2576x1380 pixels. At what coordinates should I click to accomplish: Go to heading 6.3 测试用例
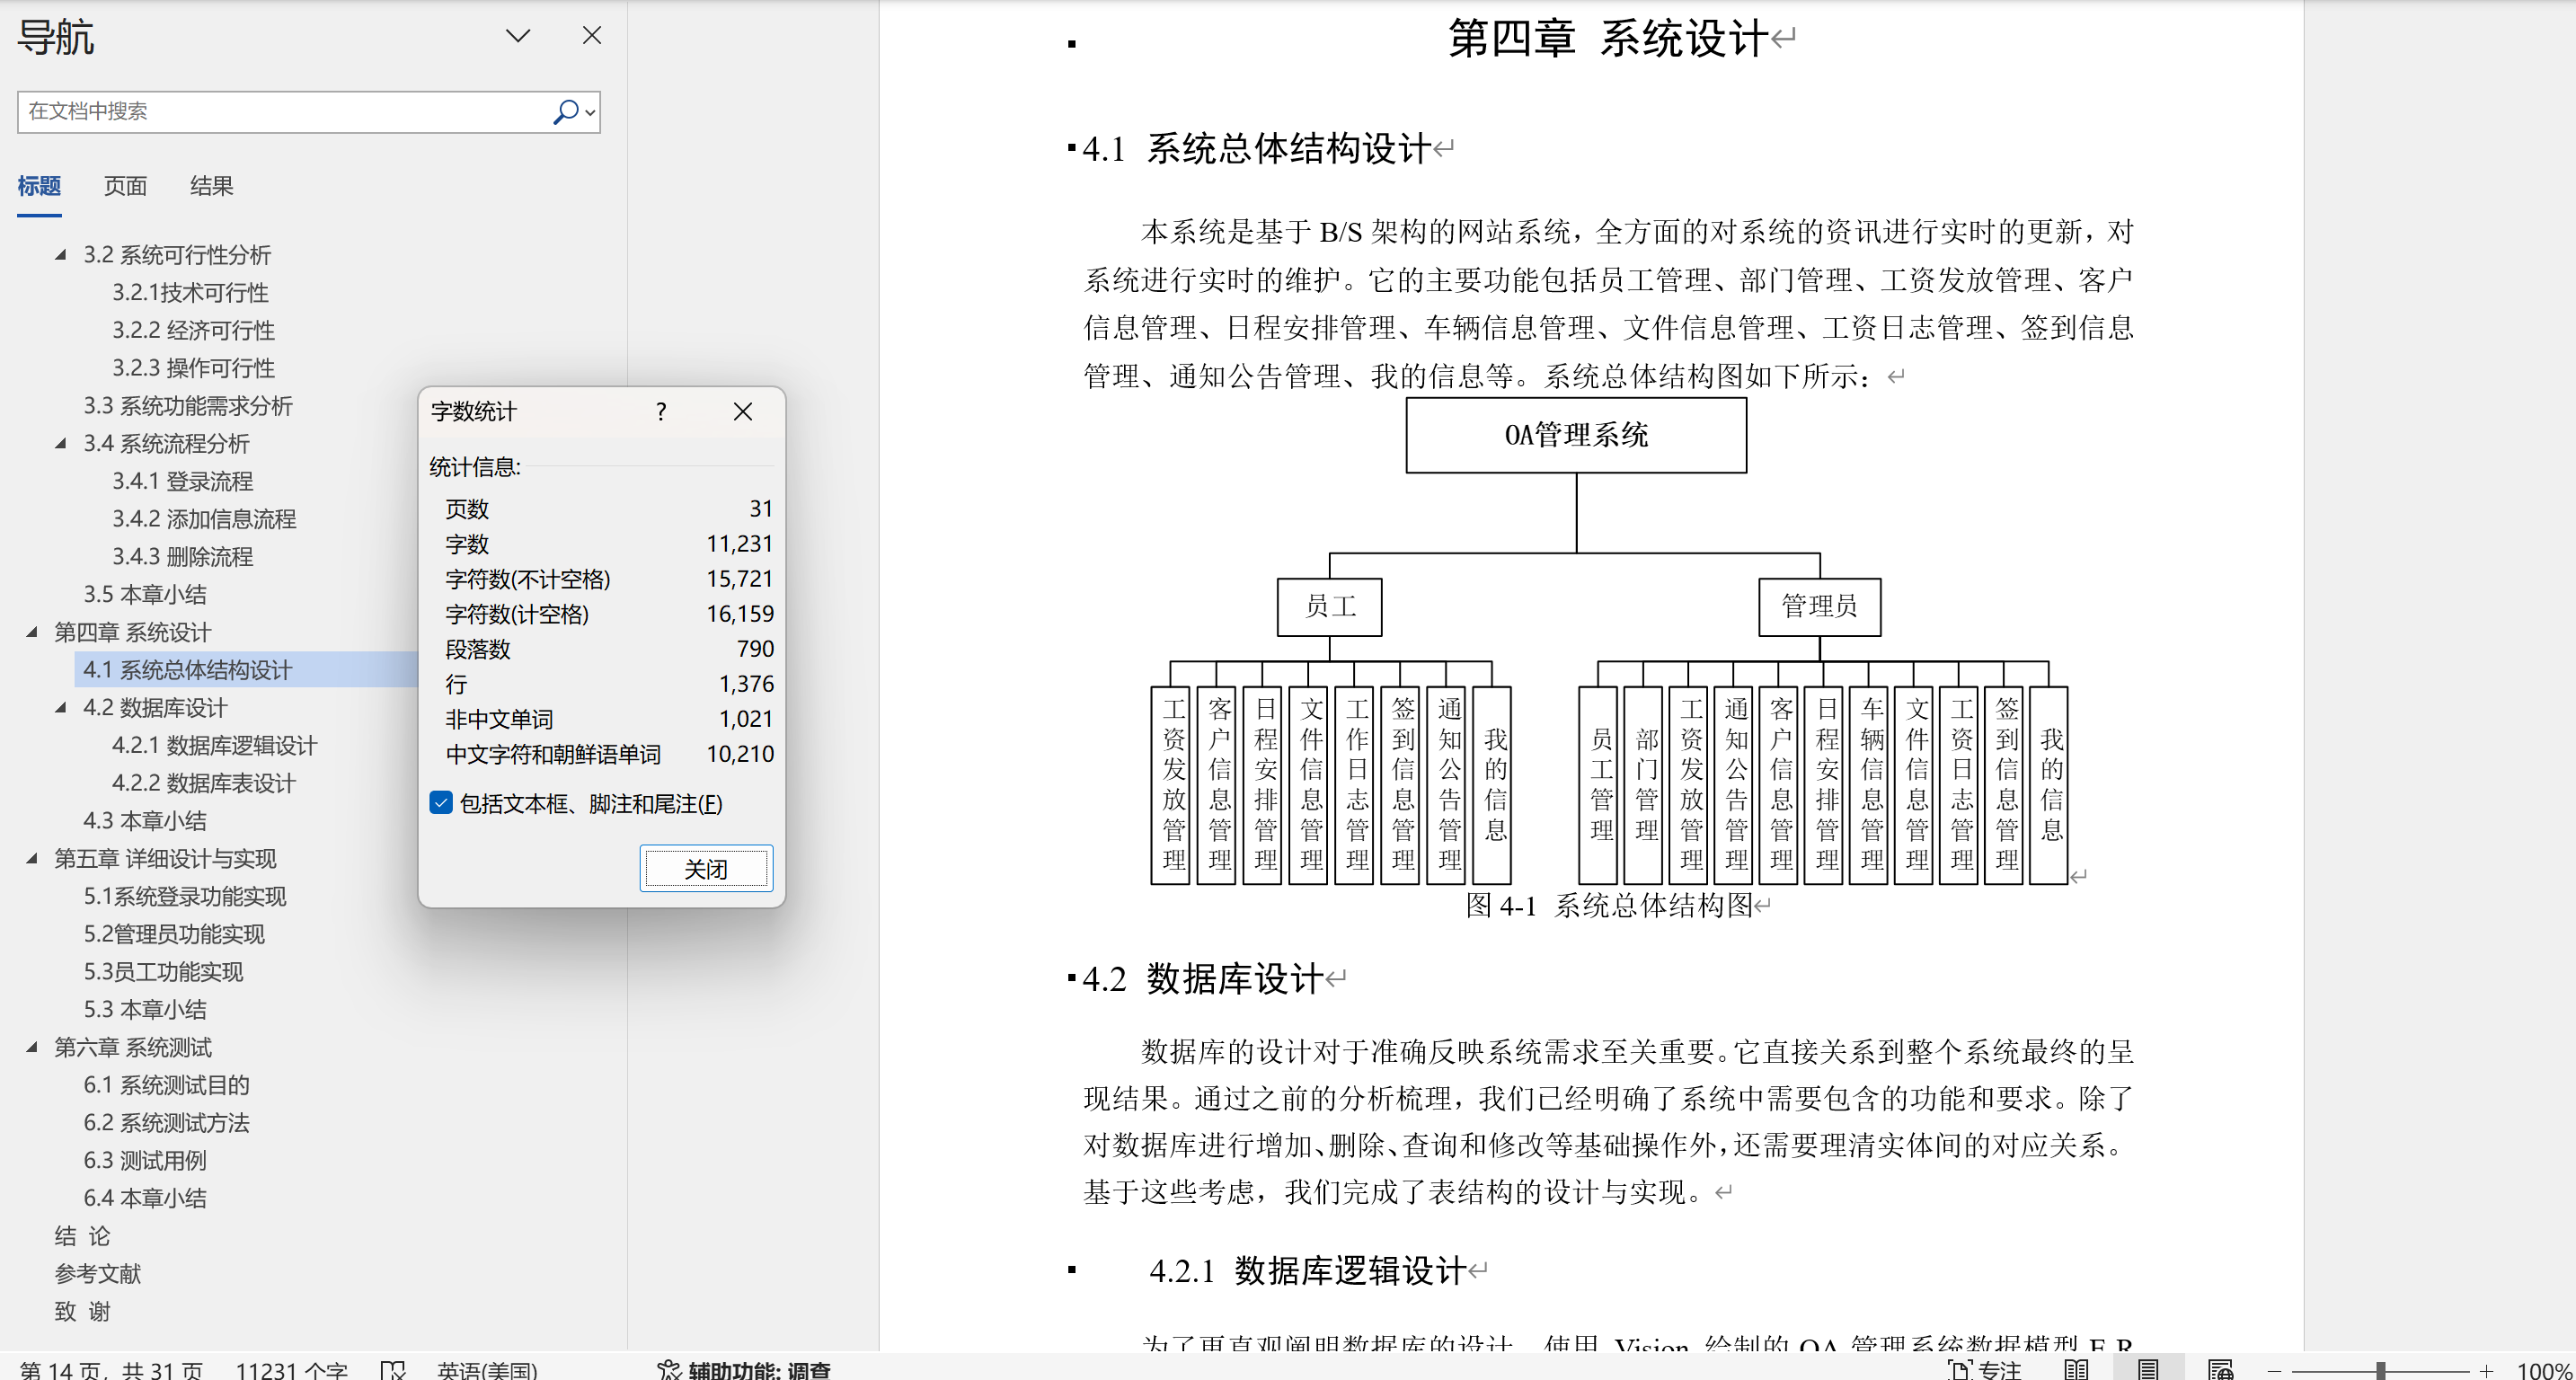pos(145,1160)
